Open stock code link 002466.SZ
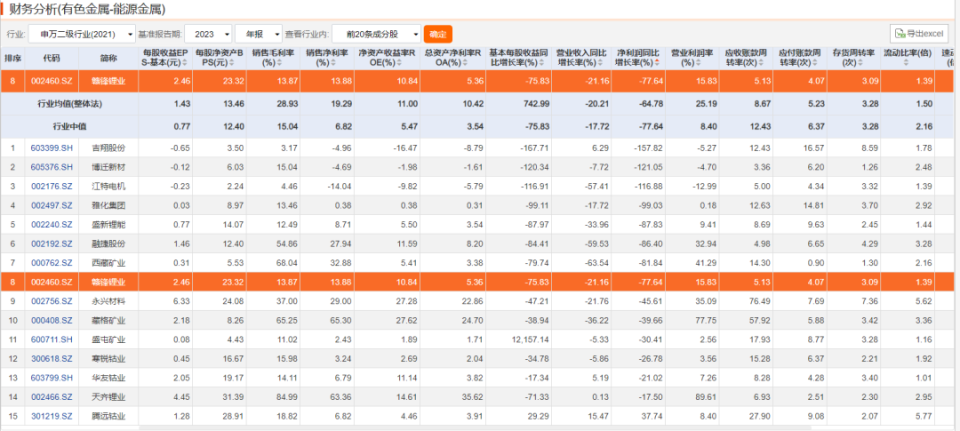This screenshot has height=431, width=960. 51,397
